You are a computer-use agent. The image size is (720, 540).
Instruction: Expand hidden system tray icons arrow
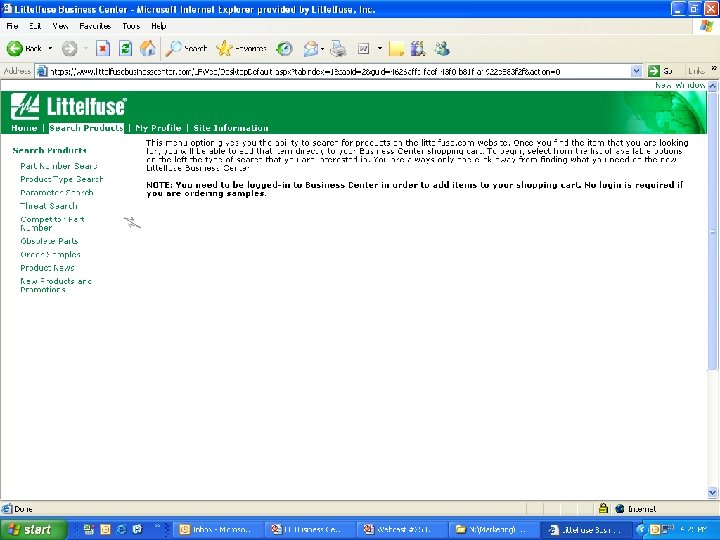coord(641,529)
